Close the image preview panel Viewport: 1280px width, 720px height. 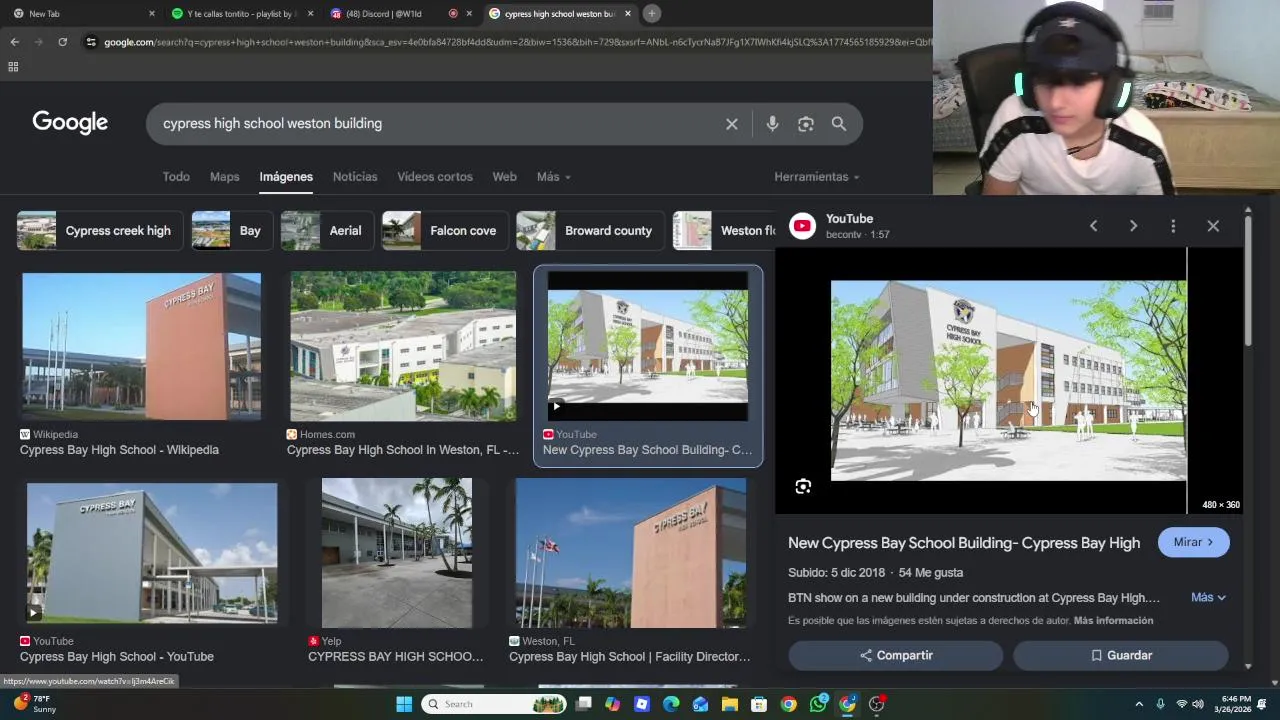1213,226
